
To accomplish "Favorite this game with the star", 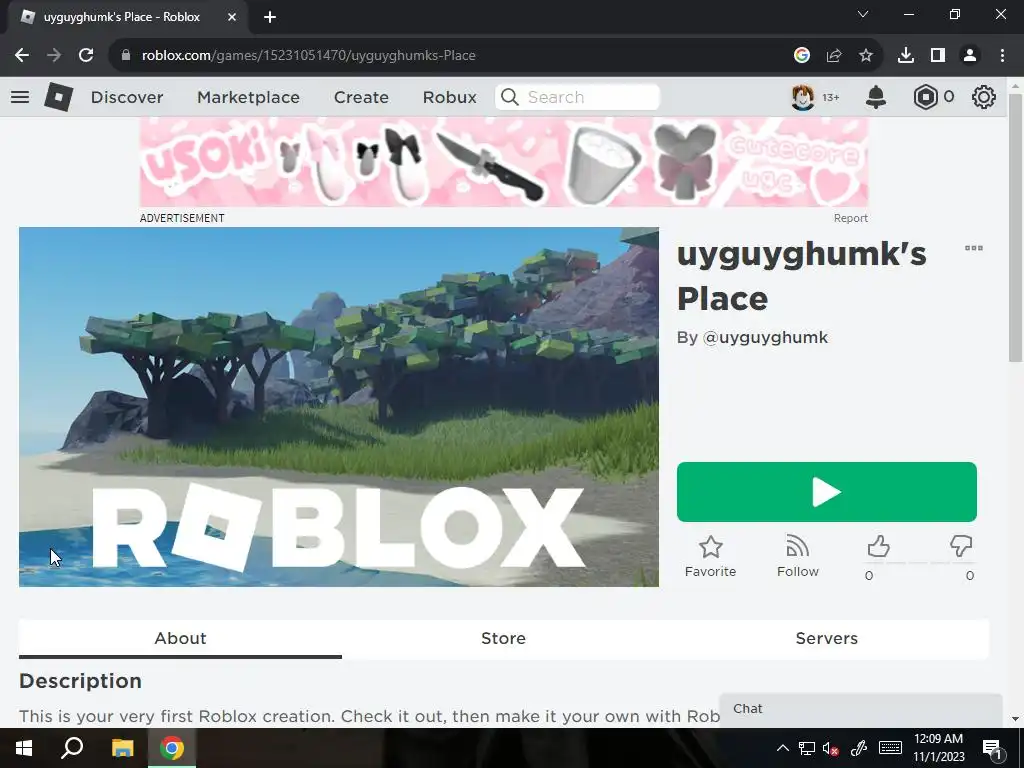I will coord(711,556).
